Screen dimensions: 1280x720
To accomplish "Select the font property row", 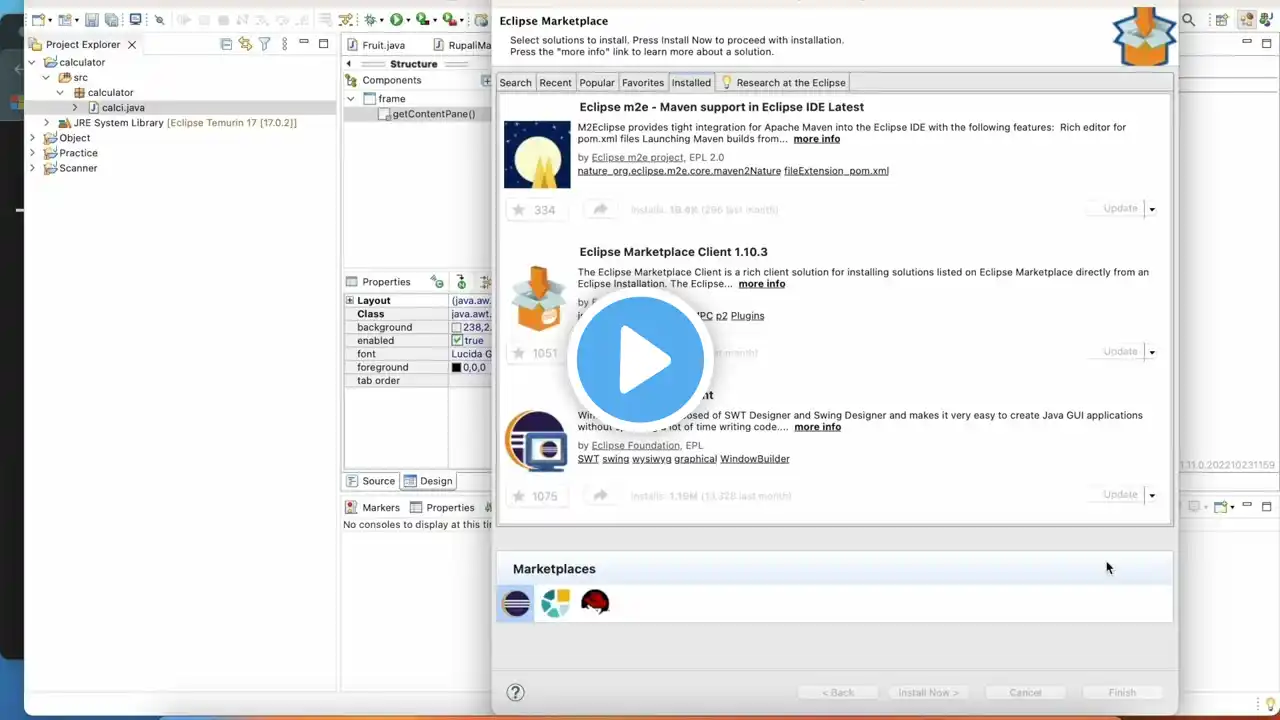I will (418, 354).
